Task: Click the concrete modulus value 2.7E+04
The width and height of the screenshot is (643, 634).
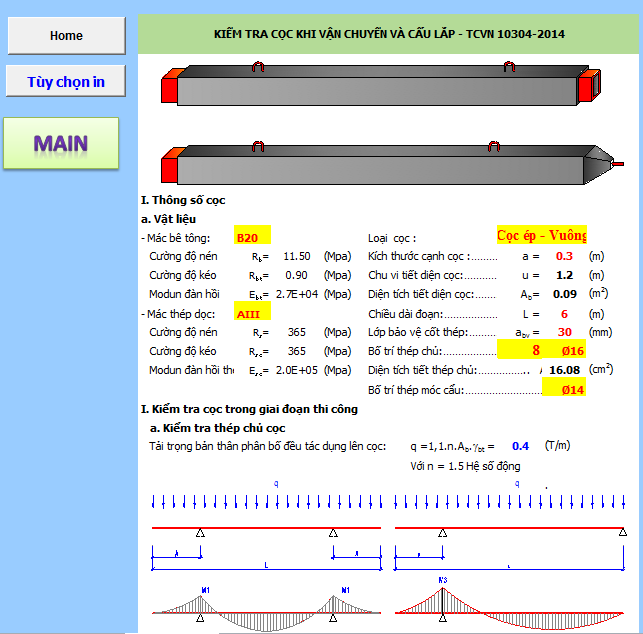Action: [296, 294]
